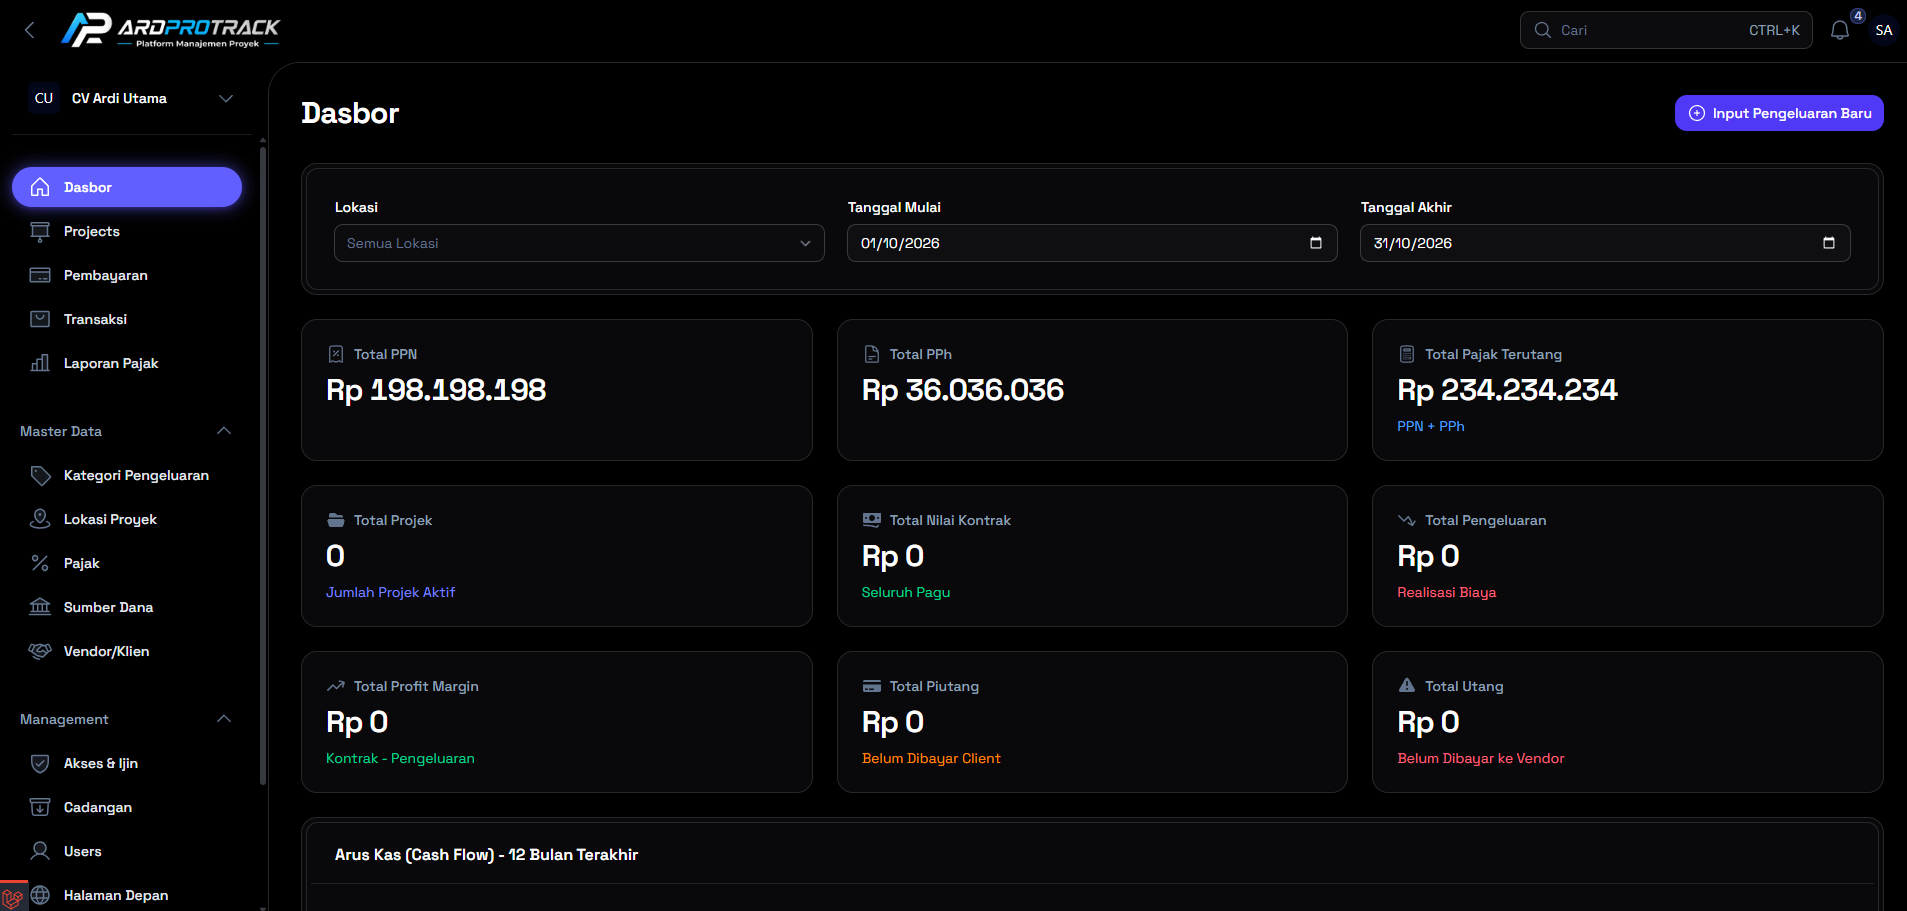The width and height of the screenshot is (1907, 911).
Task: Click the Total Profit Margin icon
Action: [336, 686]
